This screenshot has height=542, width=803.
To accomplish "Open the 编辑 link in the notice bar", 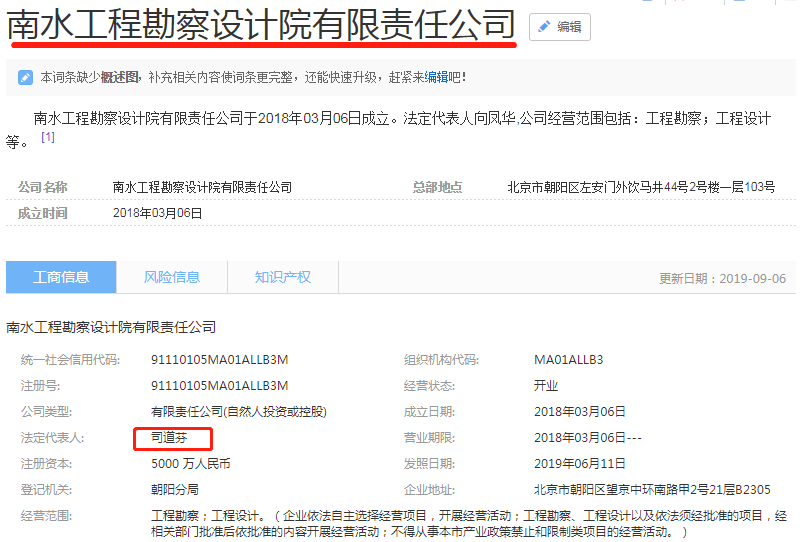I will point(436,77).
